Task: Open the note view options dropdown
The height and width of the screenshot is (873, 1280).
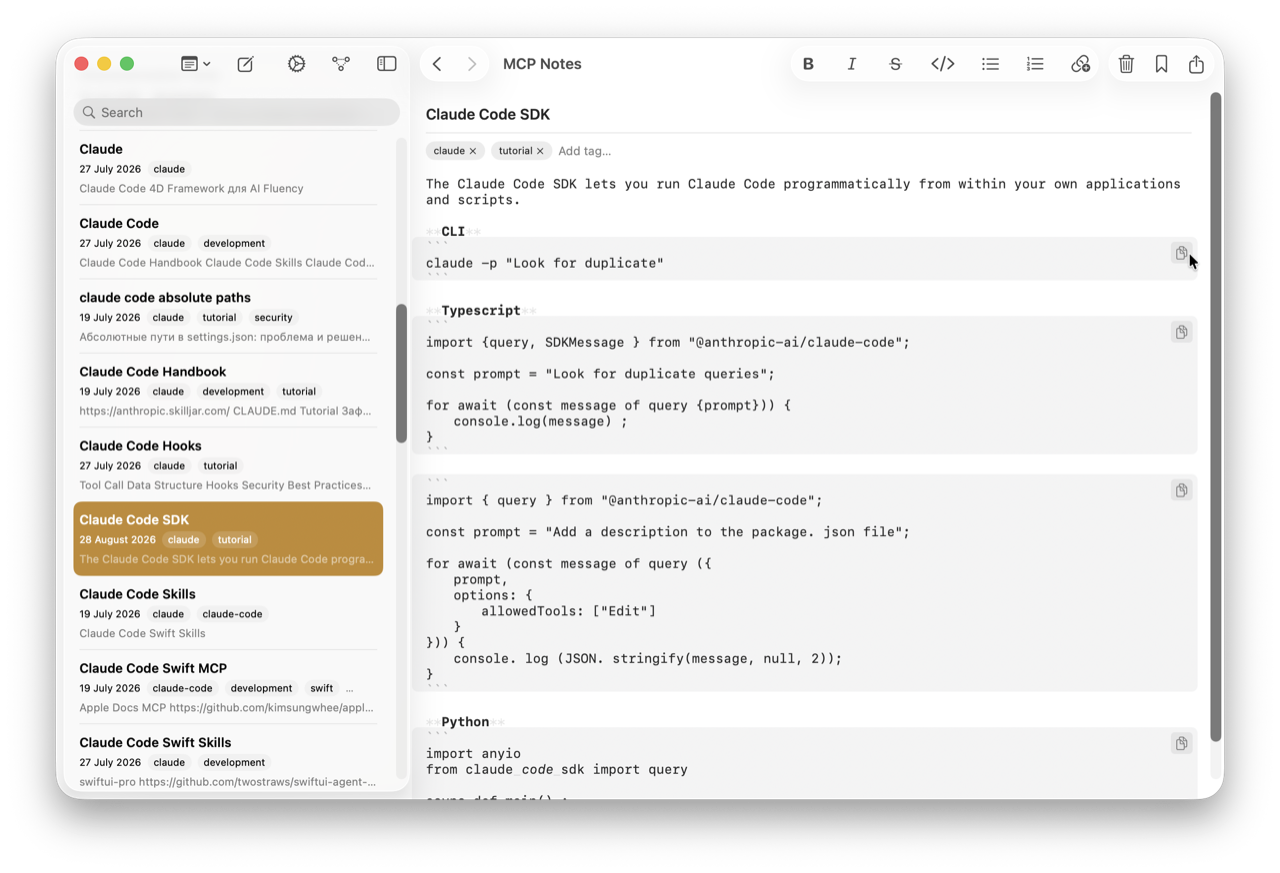Action: 195,64
